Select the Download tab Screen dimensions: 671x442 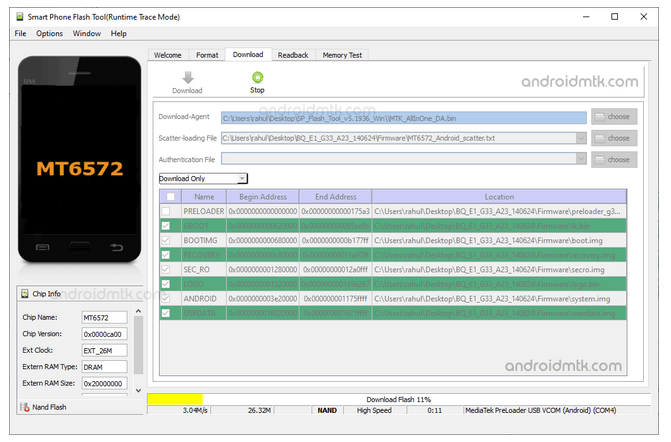(x=248, y=54)
